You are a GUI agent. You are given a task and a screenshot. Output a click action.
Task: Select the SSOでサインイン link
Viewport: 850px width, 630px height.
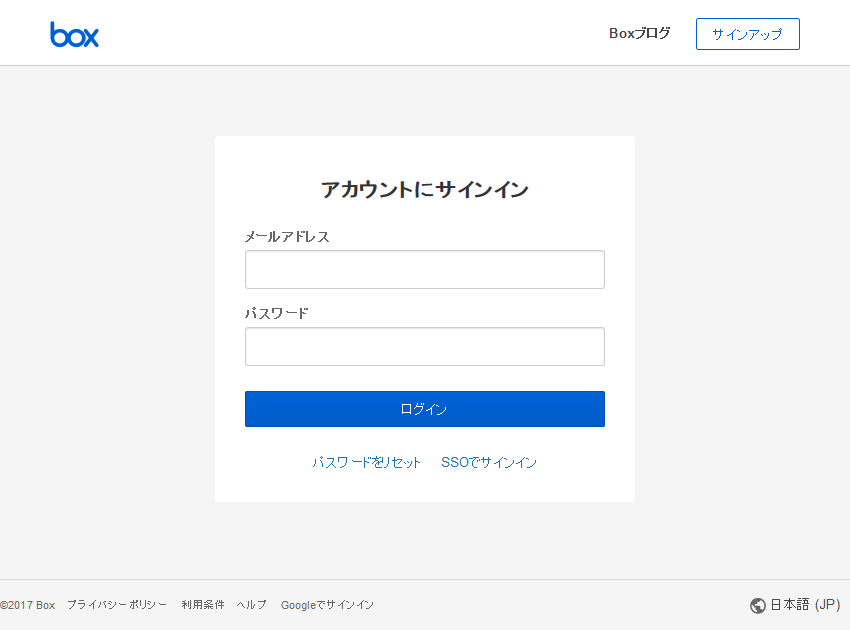point(488,462)
